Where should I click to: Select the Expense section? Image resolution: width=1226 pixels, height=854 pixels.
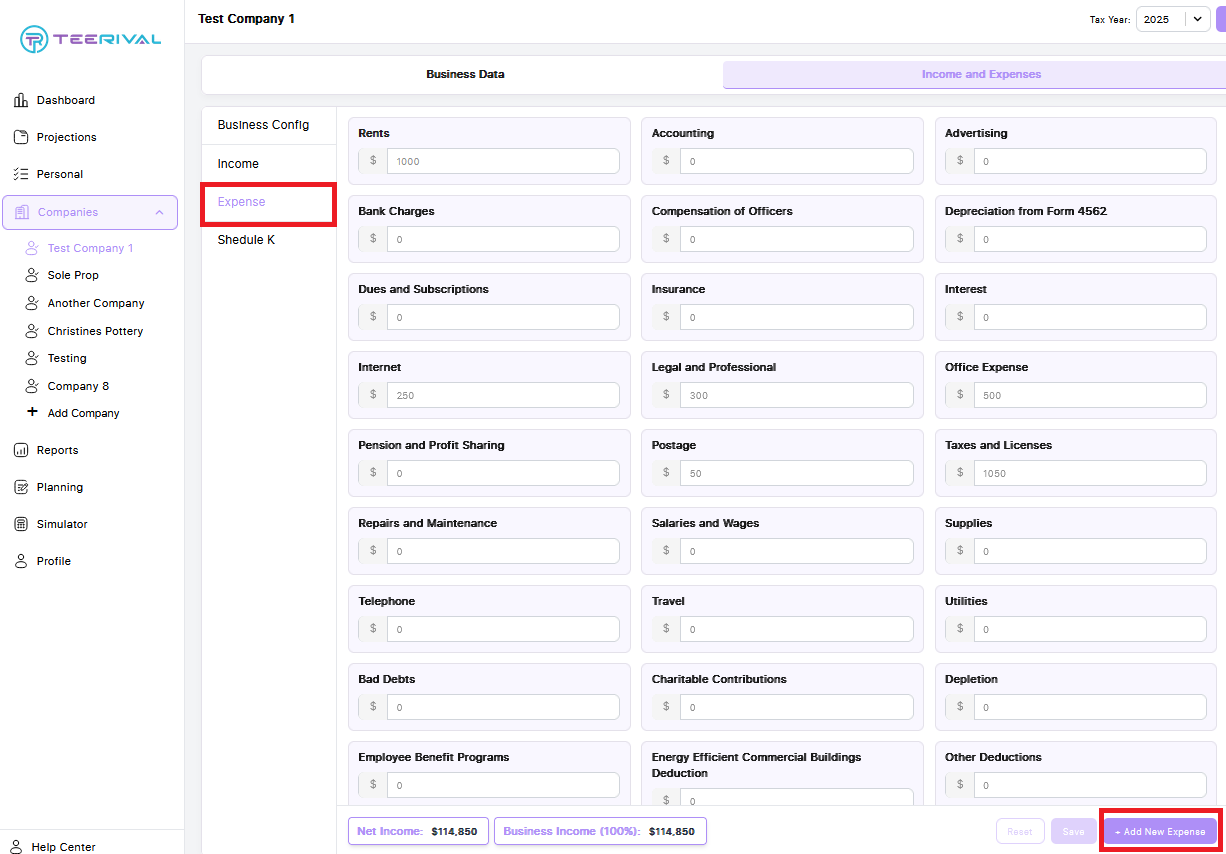269,202
